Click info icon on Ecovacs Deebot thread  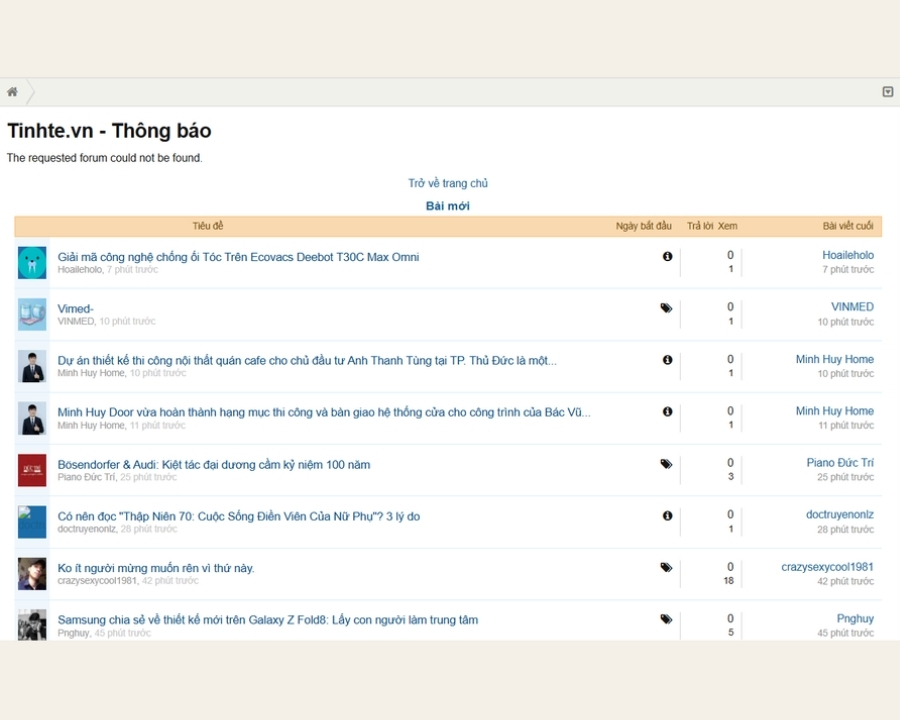667,257
